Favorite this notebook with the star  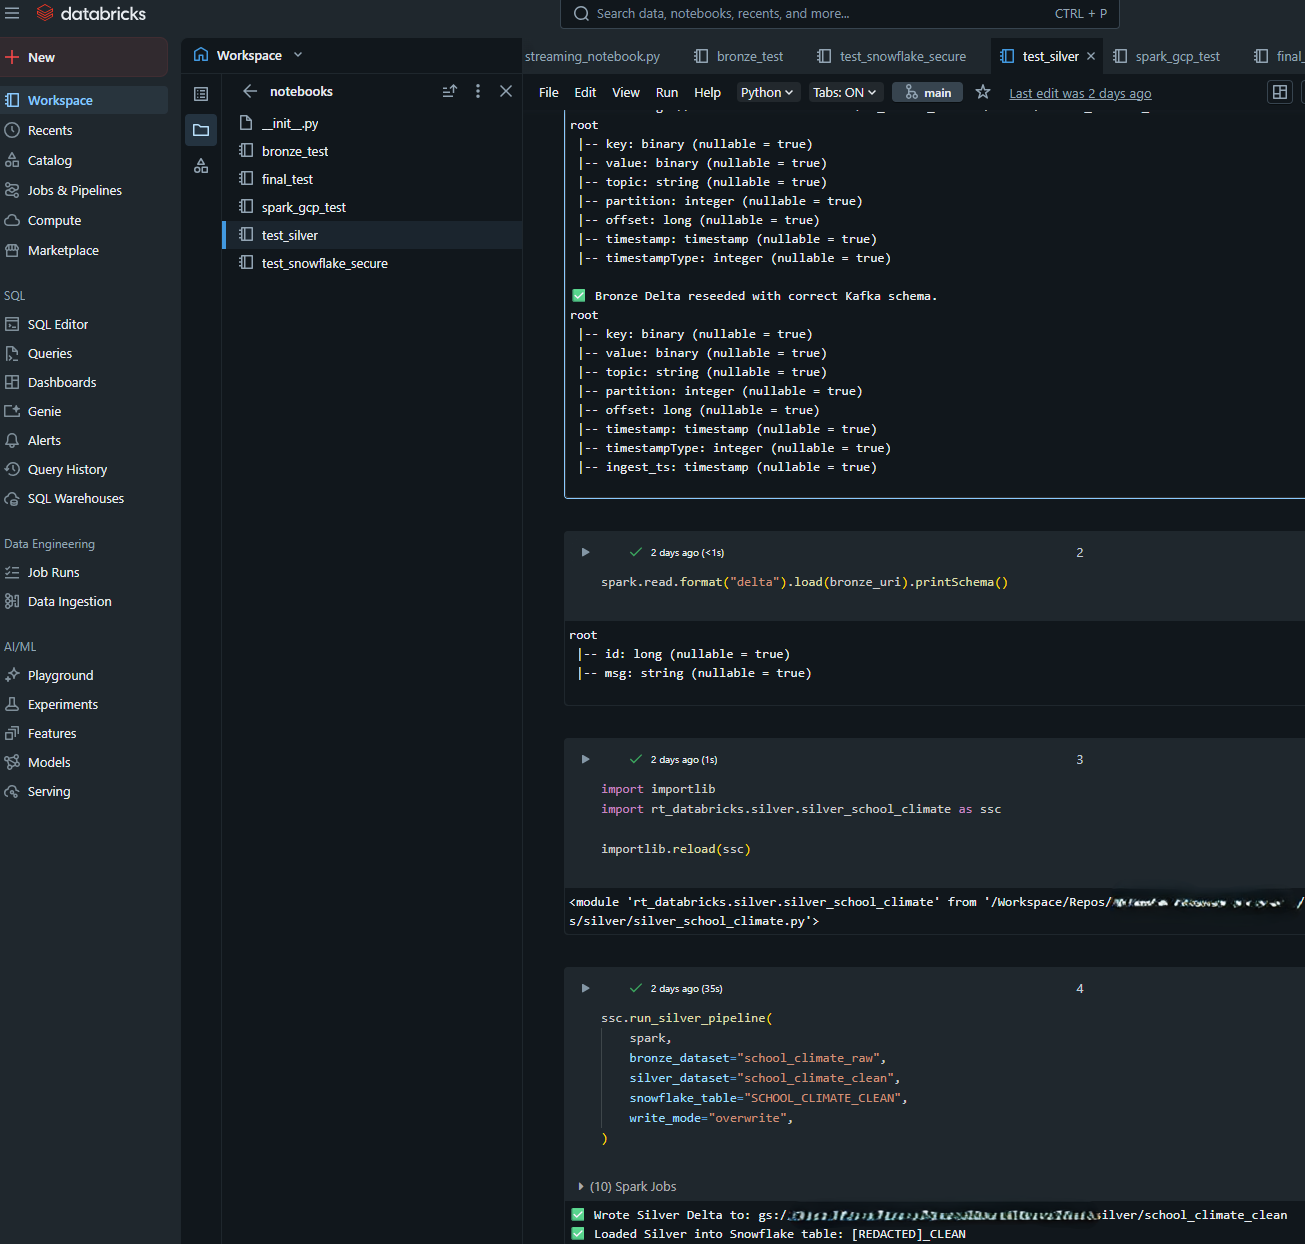[983, 92]
